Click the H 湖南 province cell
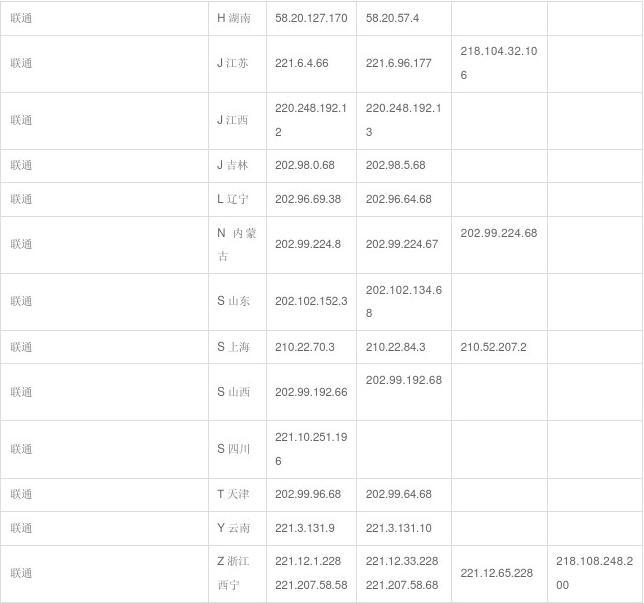644x603 pixels. [x=234, y=18]
